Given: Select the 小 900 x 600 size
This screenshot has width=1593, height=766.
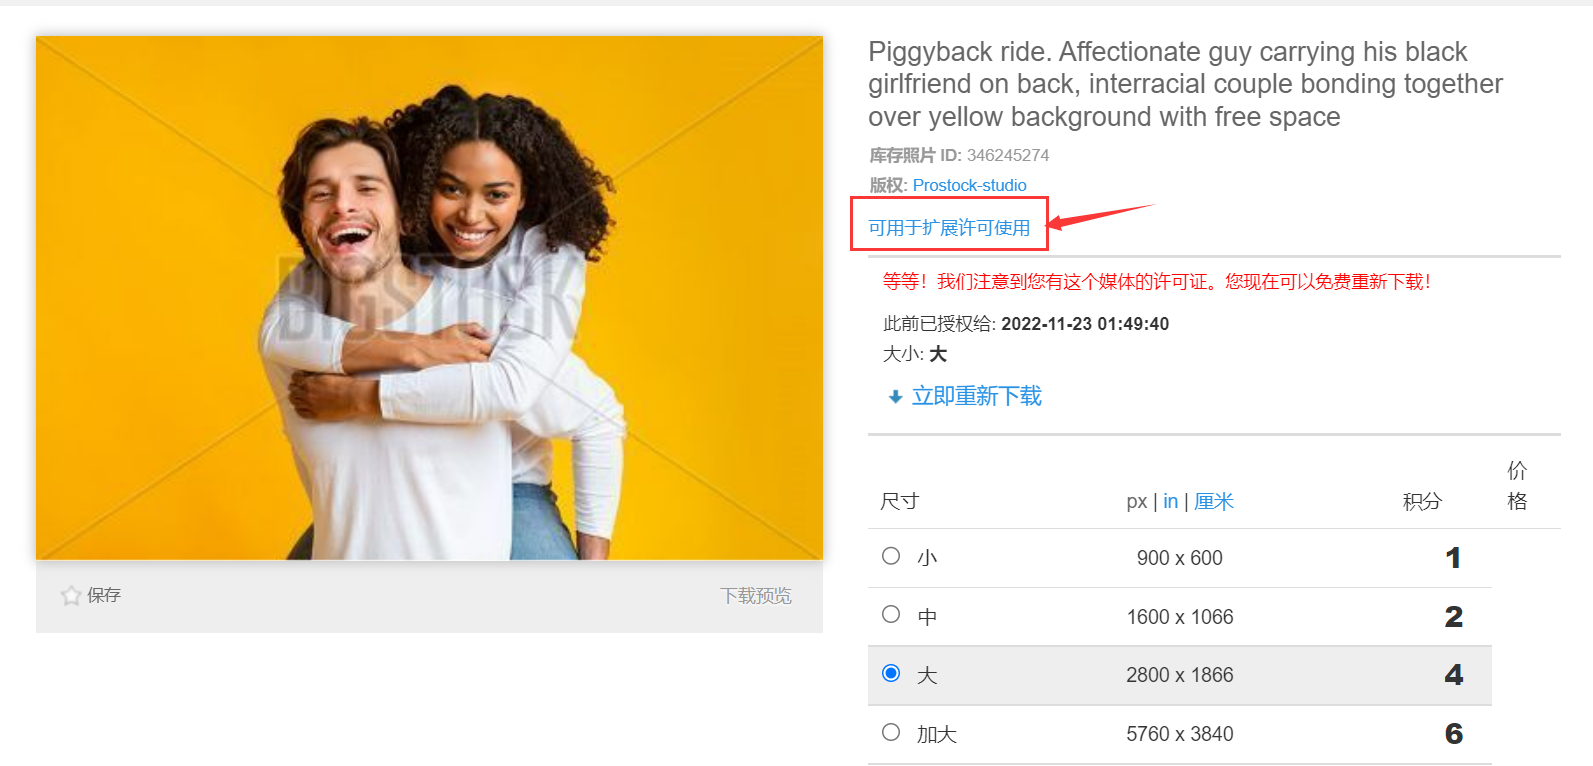Looking at the screenshot, I should coord(891,556).
